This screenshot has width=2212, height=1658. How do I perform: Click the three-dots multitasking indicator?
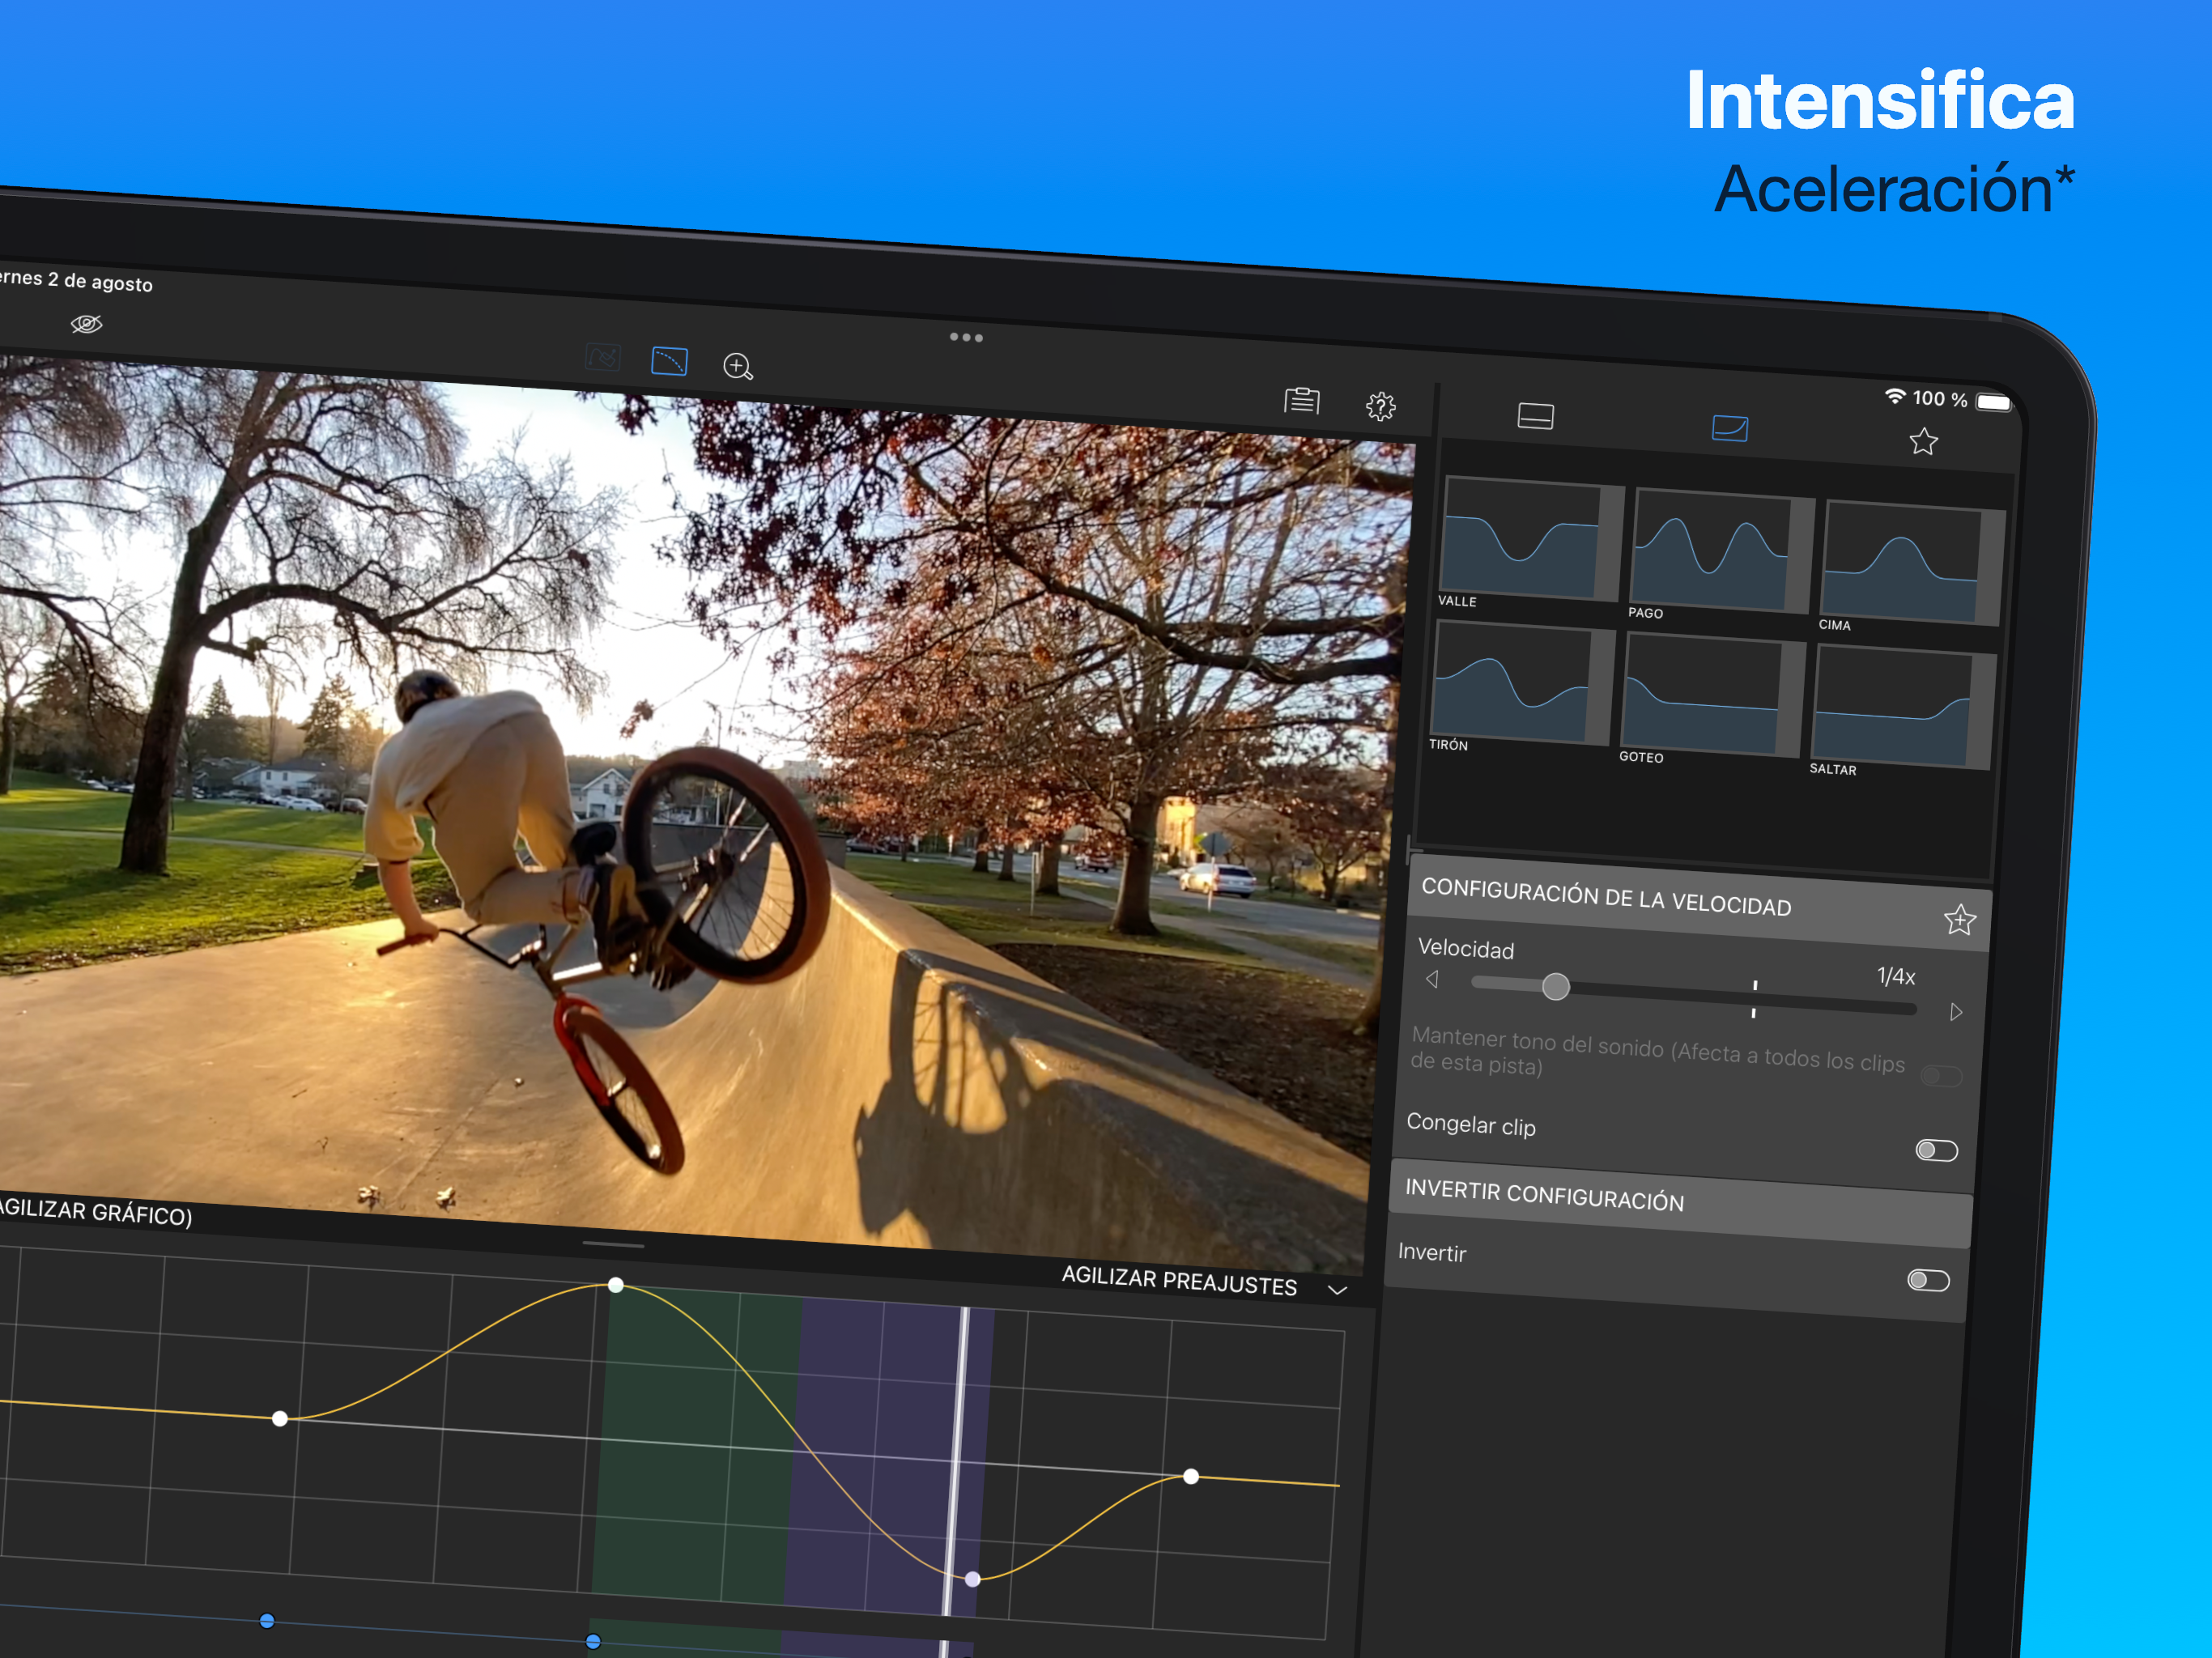tap(965, 338)
